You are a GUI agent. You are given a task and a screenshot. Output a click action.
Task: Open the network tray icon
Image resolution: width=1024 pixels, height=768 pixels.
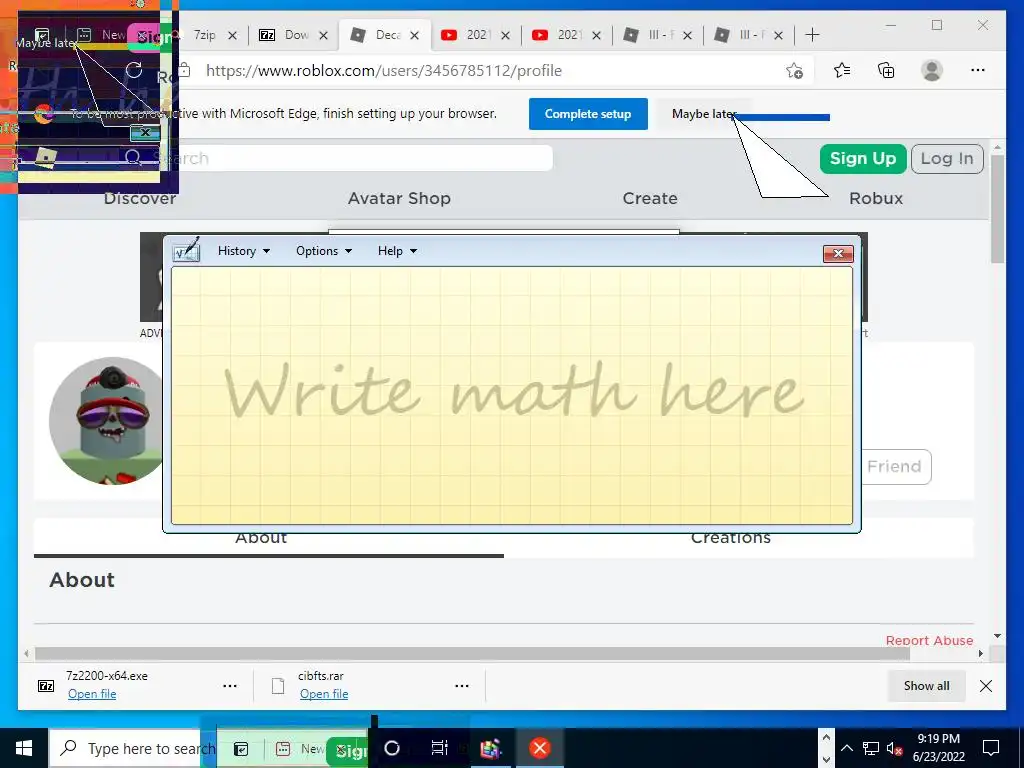click(x=871, y=748)
